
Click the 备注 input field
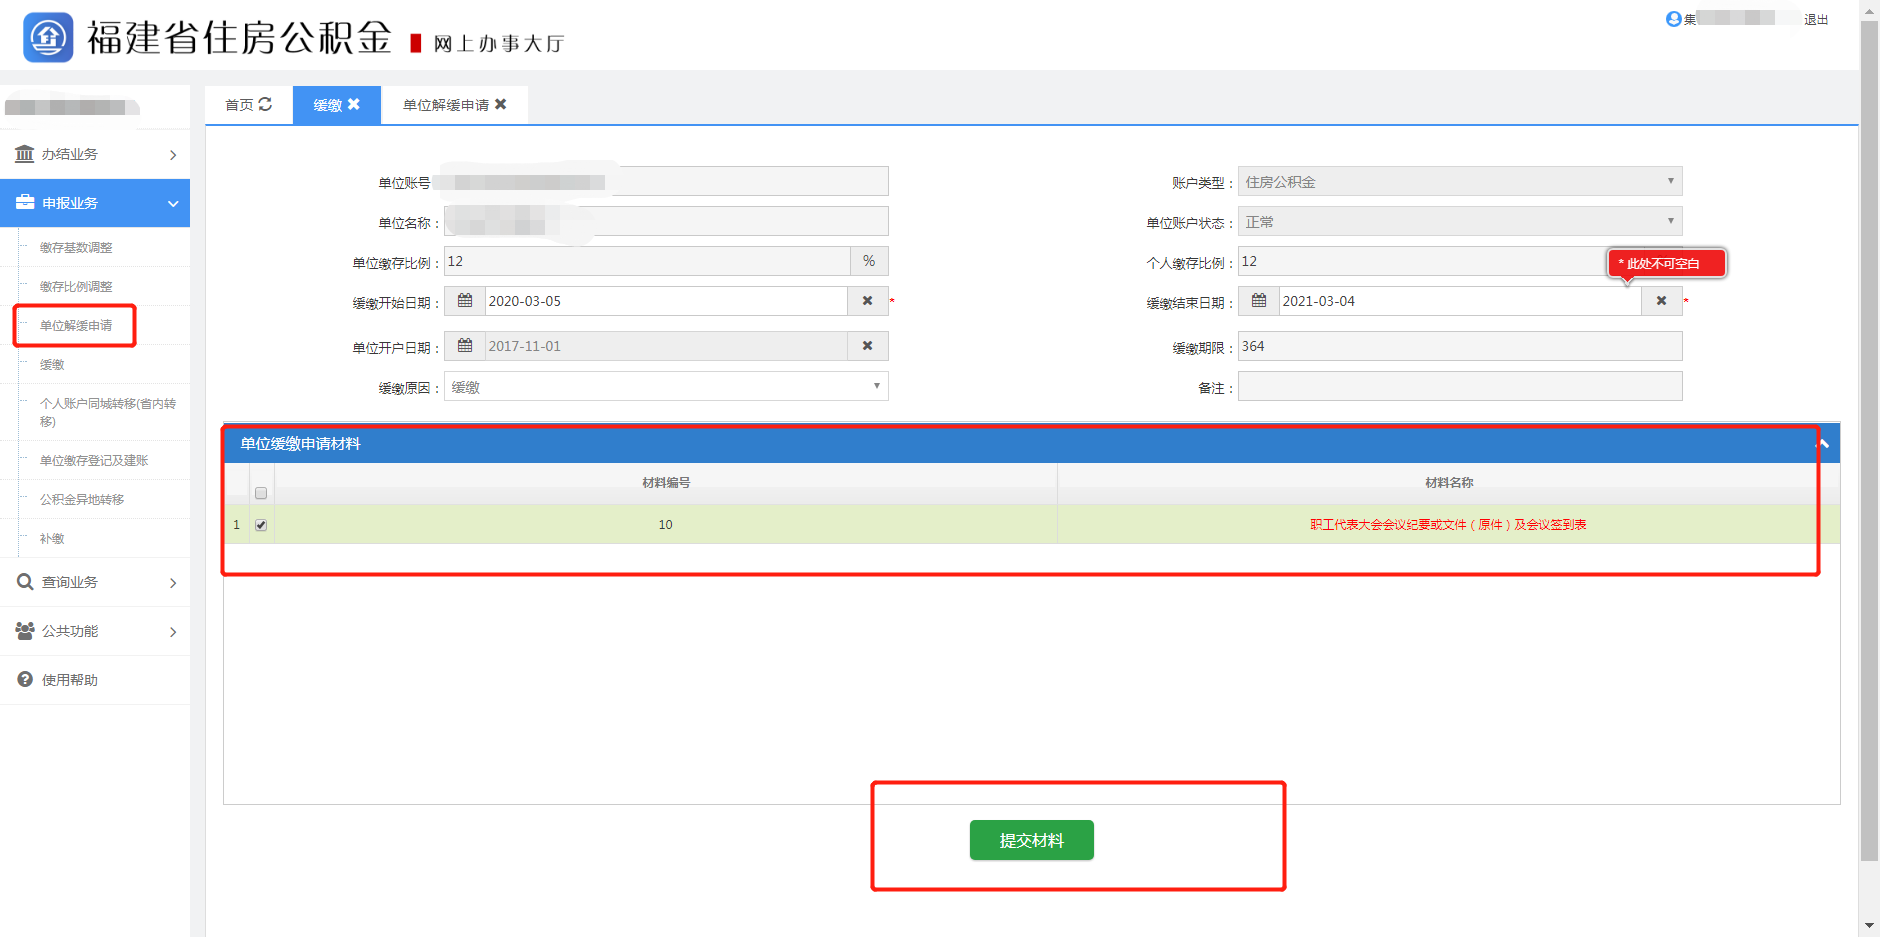click(1459, 387)
